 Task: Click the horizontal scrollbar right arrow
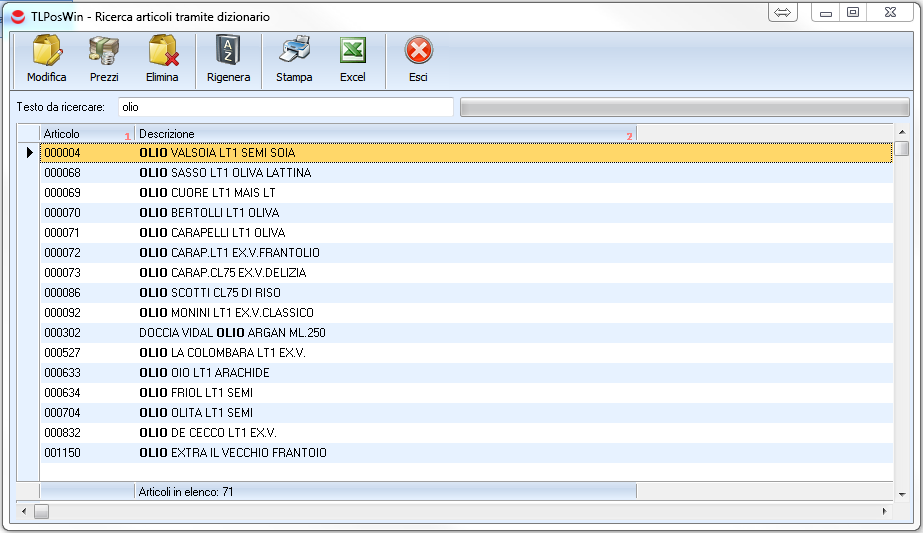884,511
